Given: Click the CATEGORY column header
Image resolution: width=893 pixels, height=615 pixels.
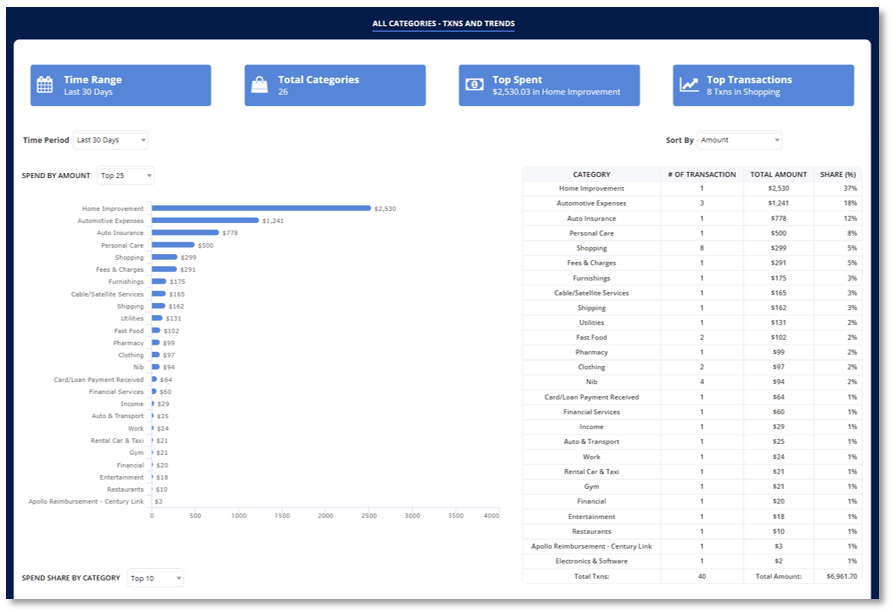Looking at the screenshot, I should pyautogui.click(x=591, y=174).
